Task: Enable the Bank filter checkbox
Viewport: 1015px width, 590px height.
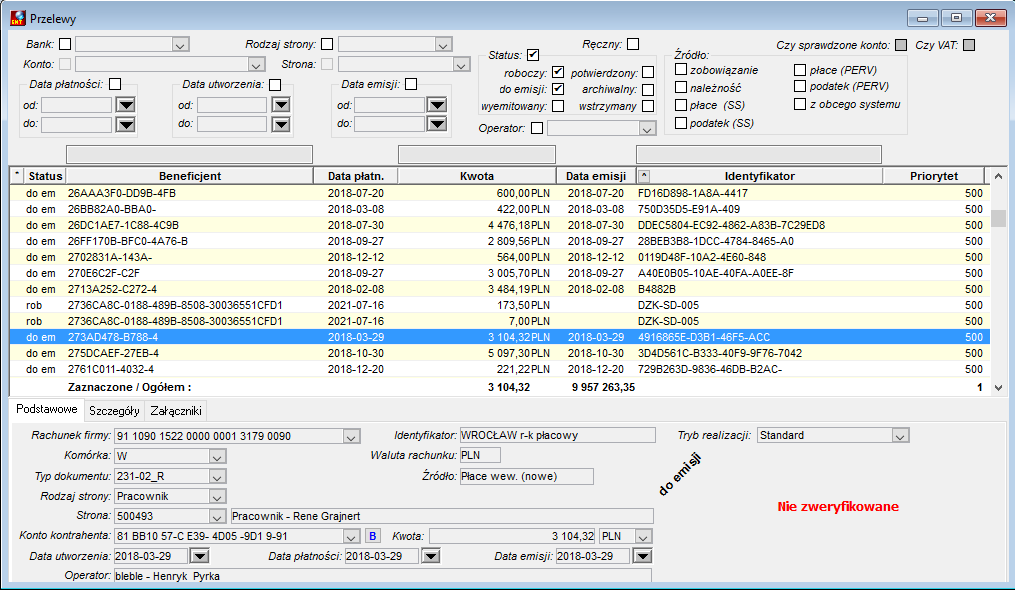Action: tap(65, 44)
